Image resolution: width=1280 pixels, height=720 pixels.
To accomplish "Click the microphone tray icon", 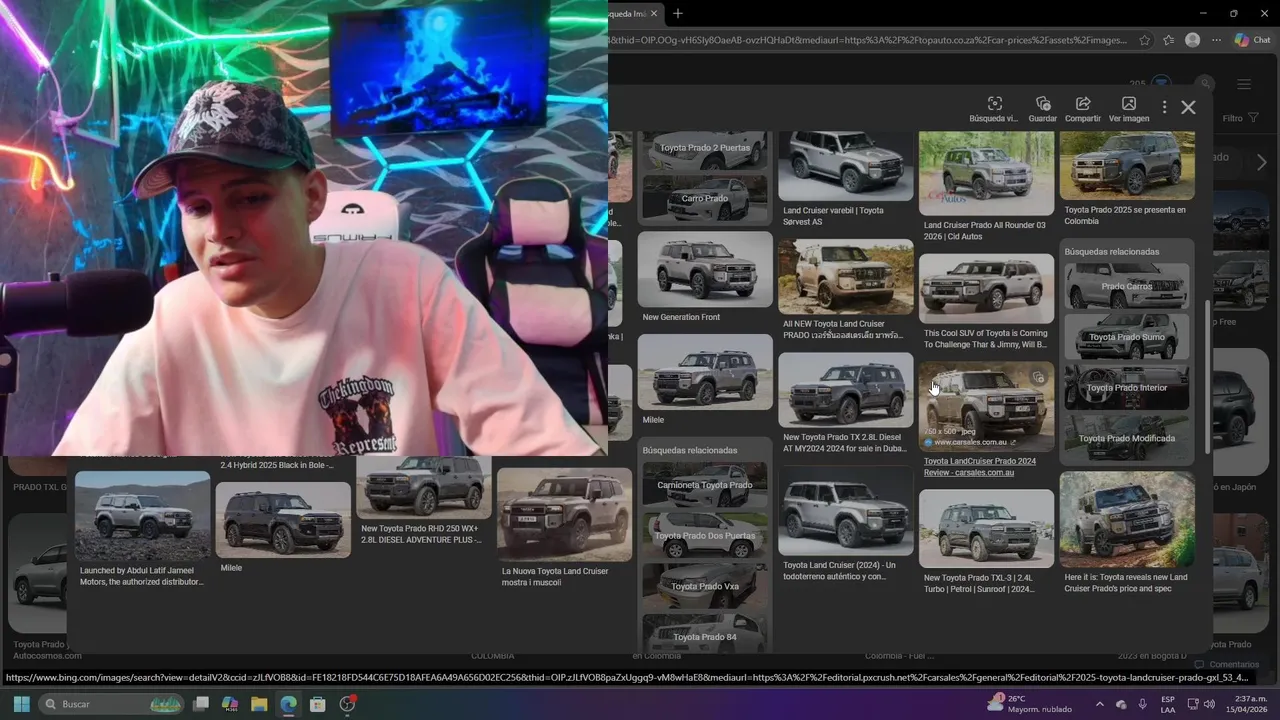I will click(1142, 704).
